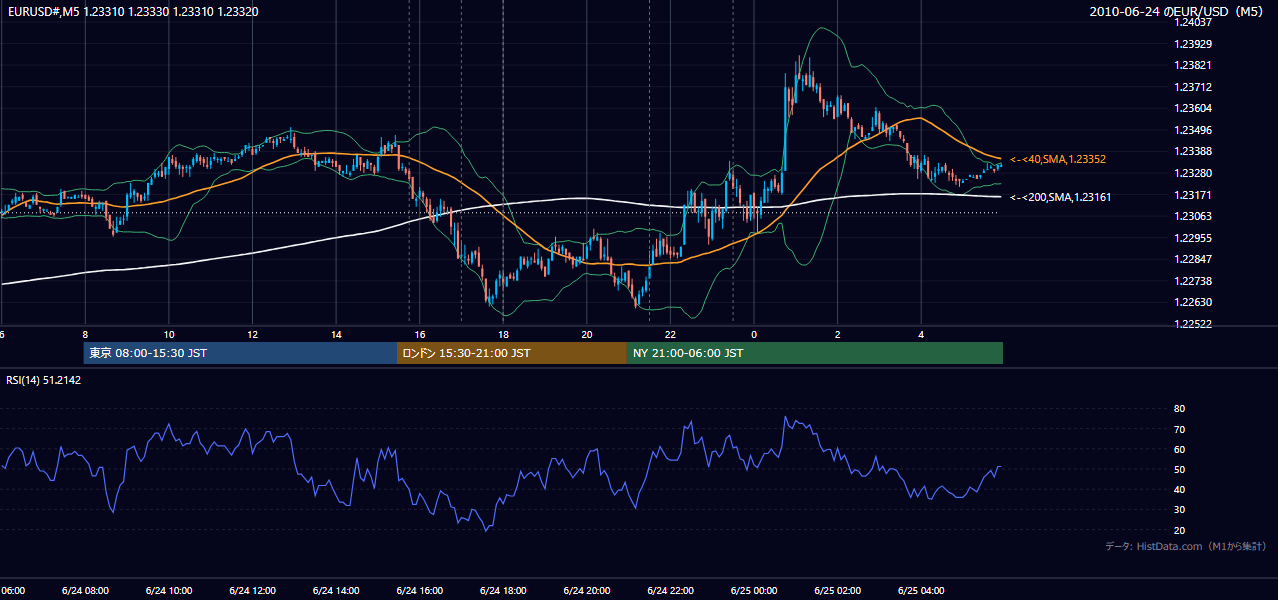Click the bottom axis label 6/24 10:00
Image resolution: width=1278 pixels, height=600 pixels.
[x=169, y=591]
